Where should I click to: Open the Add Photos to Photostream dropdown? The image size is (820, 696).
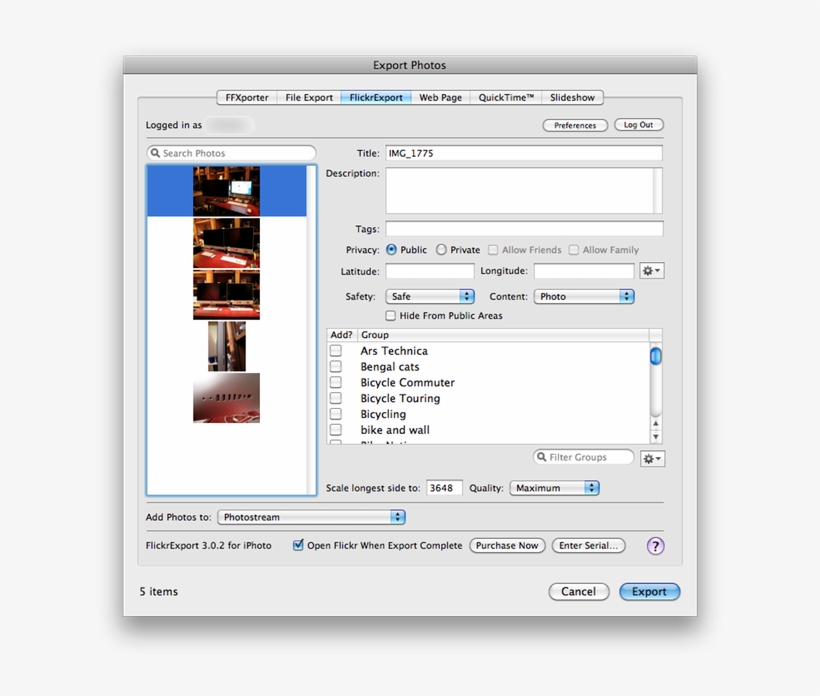(x=311, y=517)
